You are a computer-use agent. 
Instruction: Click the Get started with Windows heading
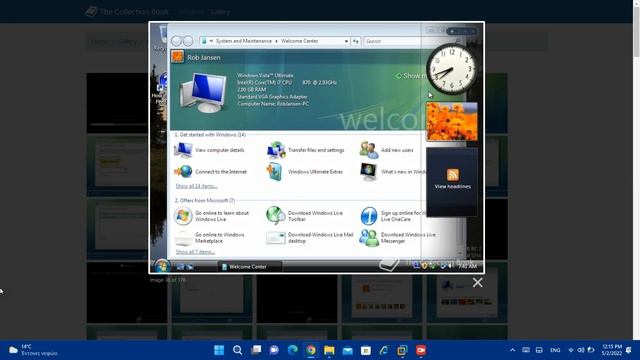(210, 135)
